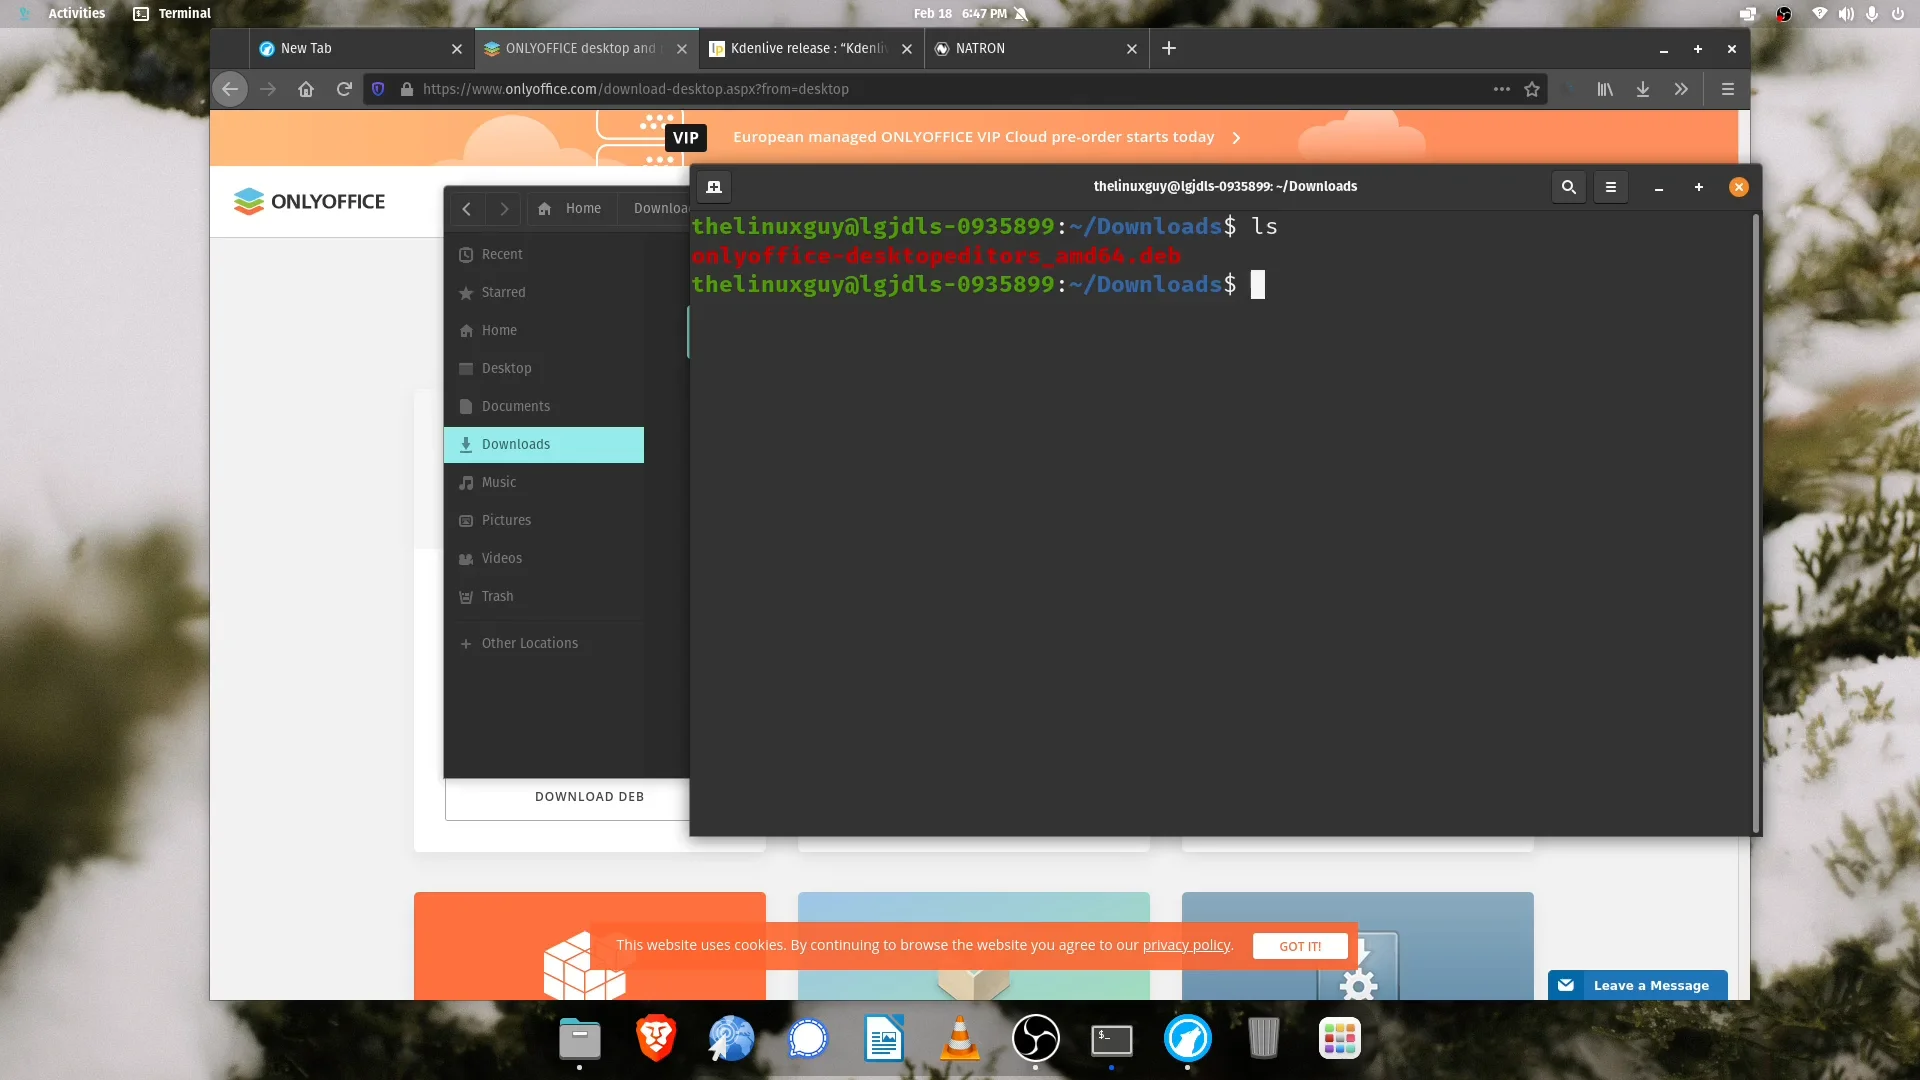Select Music in file manager sidebar

(x=544, y=483)
